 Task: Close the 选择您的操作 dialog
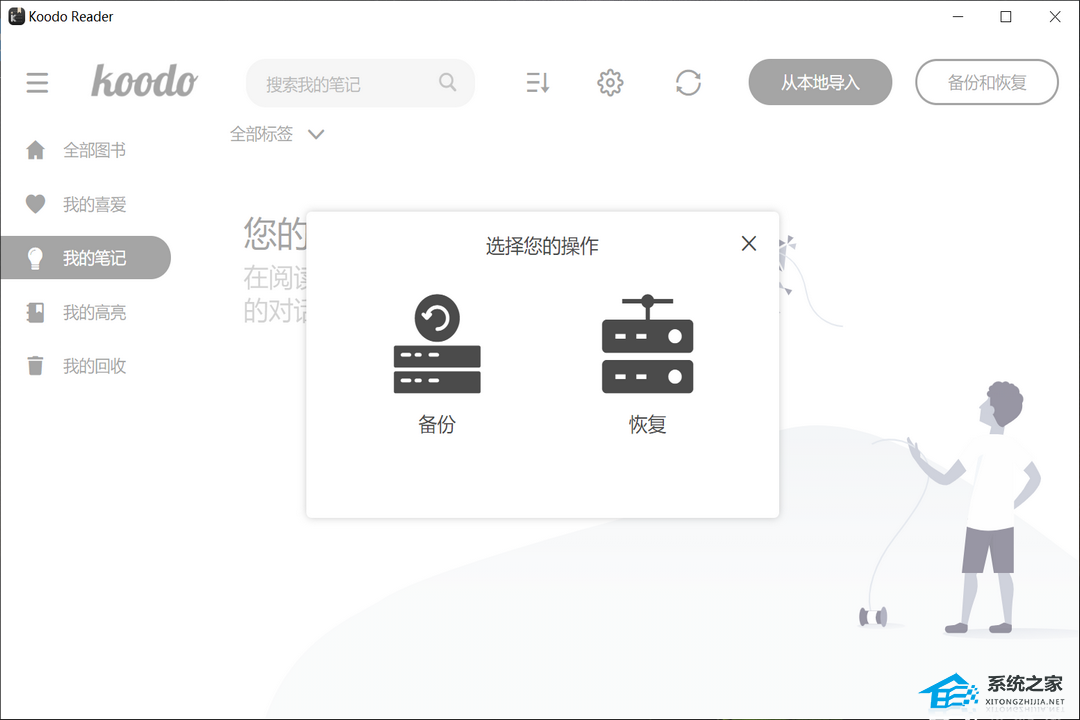[x=749, y=243]
